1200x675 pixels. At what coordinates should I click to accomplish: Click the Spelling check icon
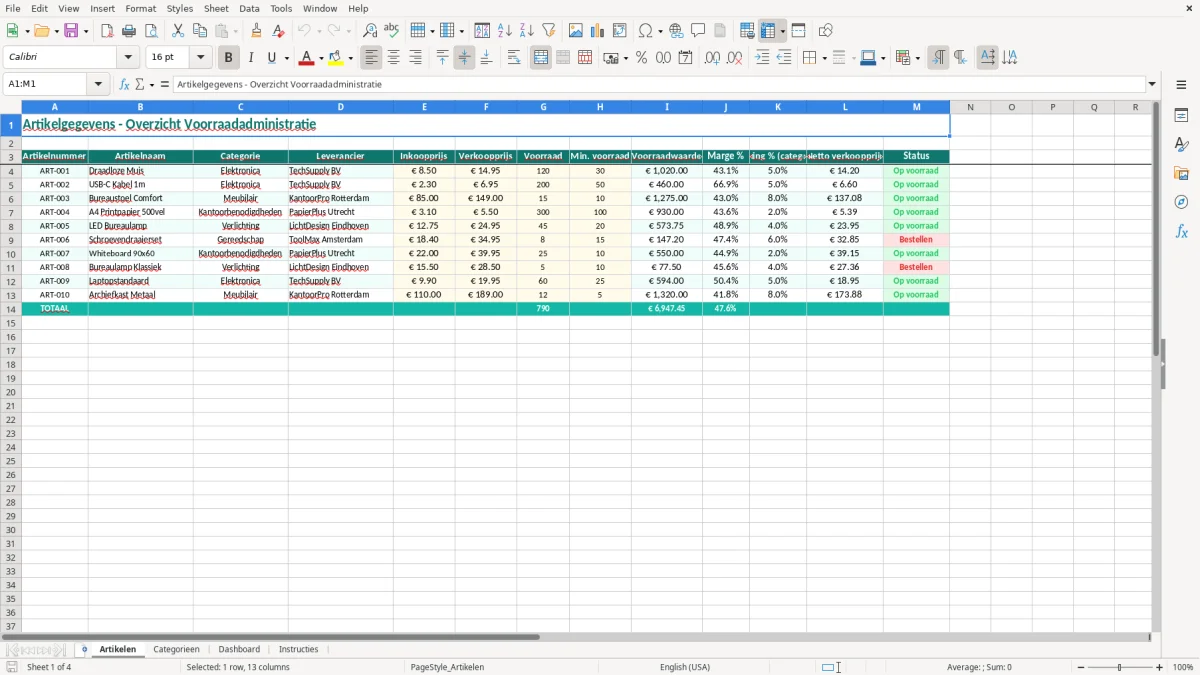(392, 31)
